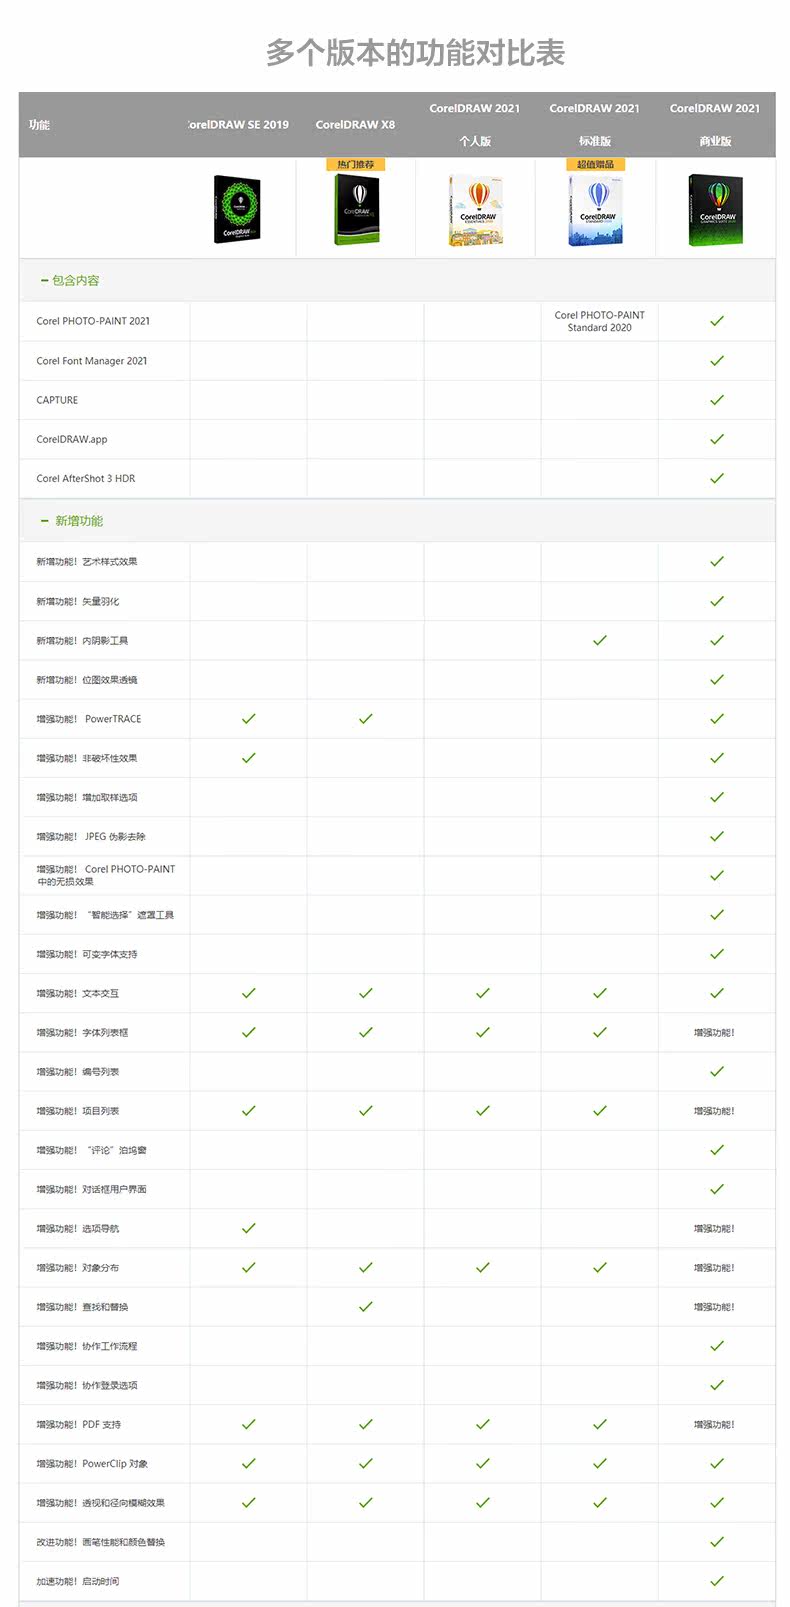Click the CorelDRAW X8 product box
This screenshot has height=1607, width=790.
[x=356, y=210]
